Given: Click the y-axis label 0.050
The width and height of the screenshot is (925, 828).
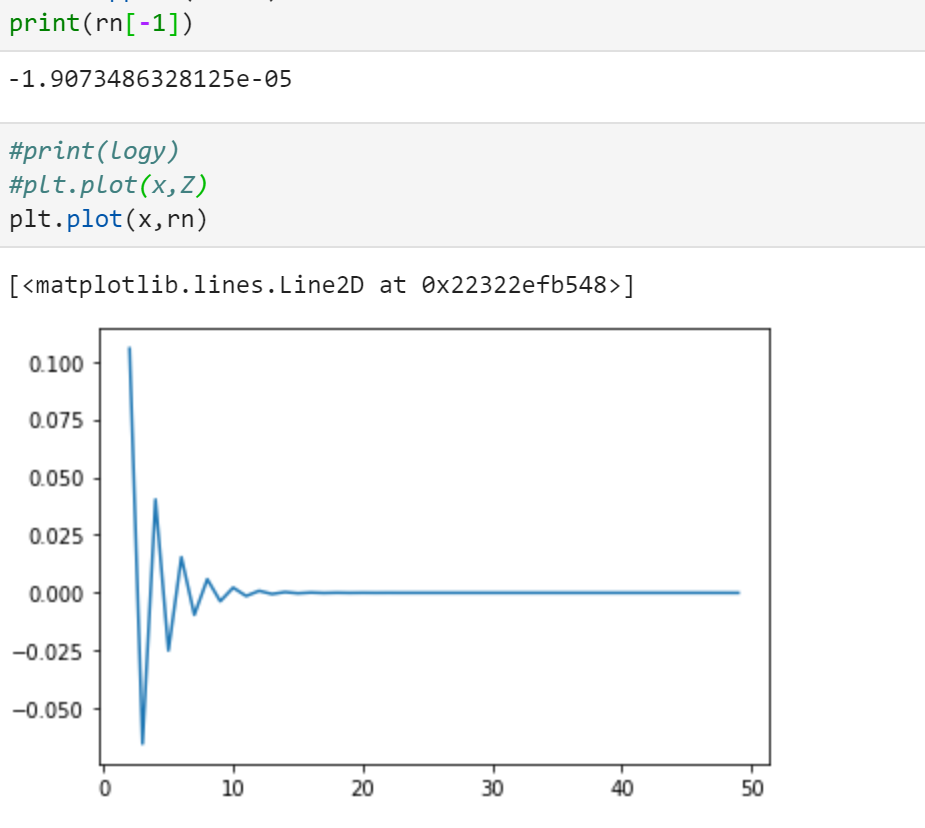Looking at the screenshot, I should (56, 478).
